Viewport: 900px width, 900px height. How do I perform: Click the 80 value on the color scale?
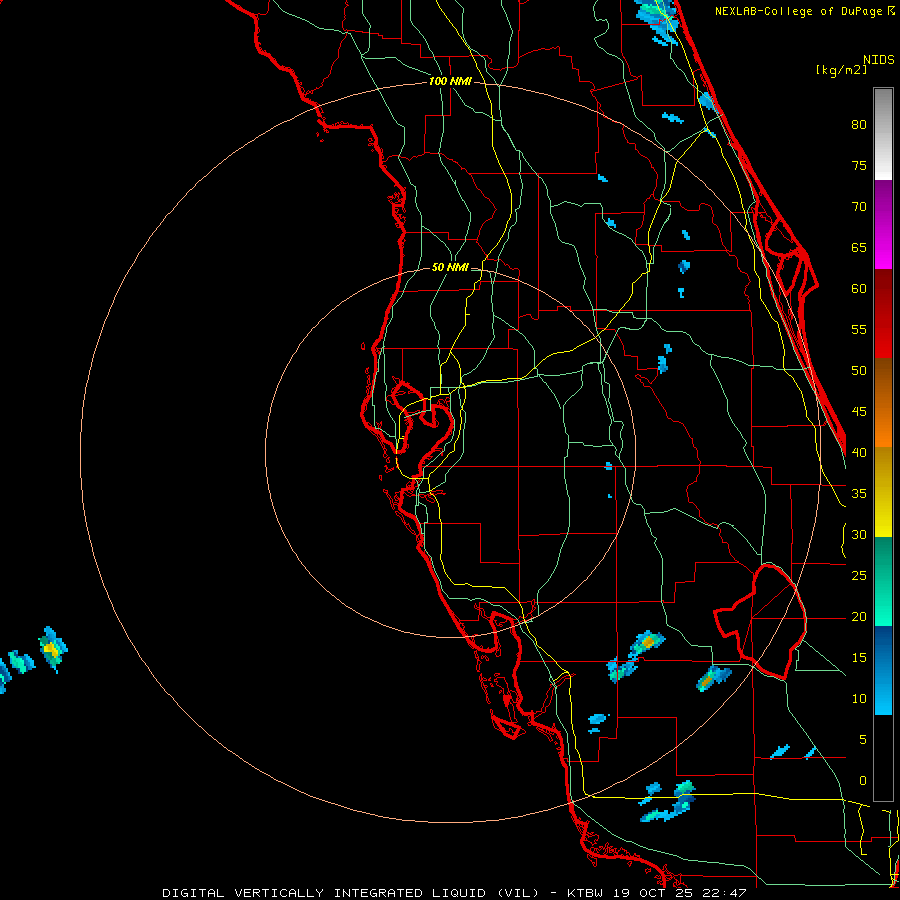coord(859,125)
